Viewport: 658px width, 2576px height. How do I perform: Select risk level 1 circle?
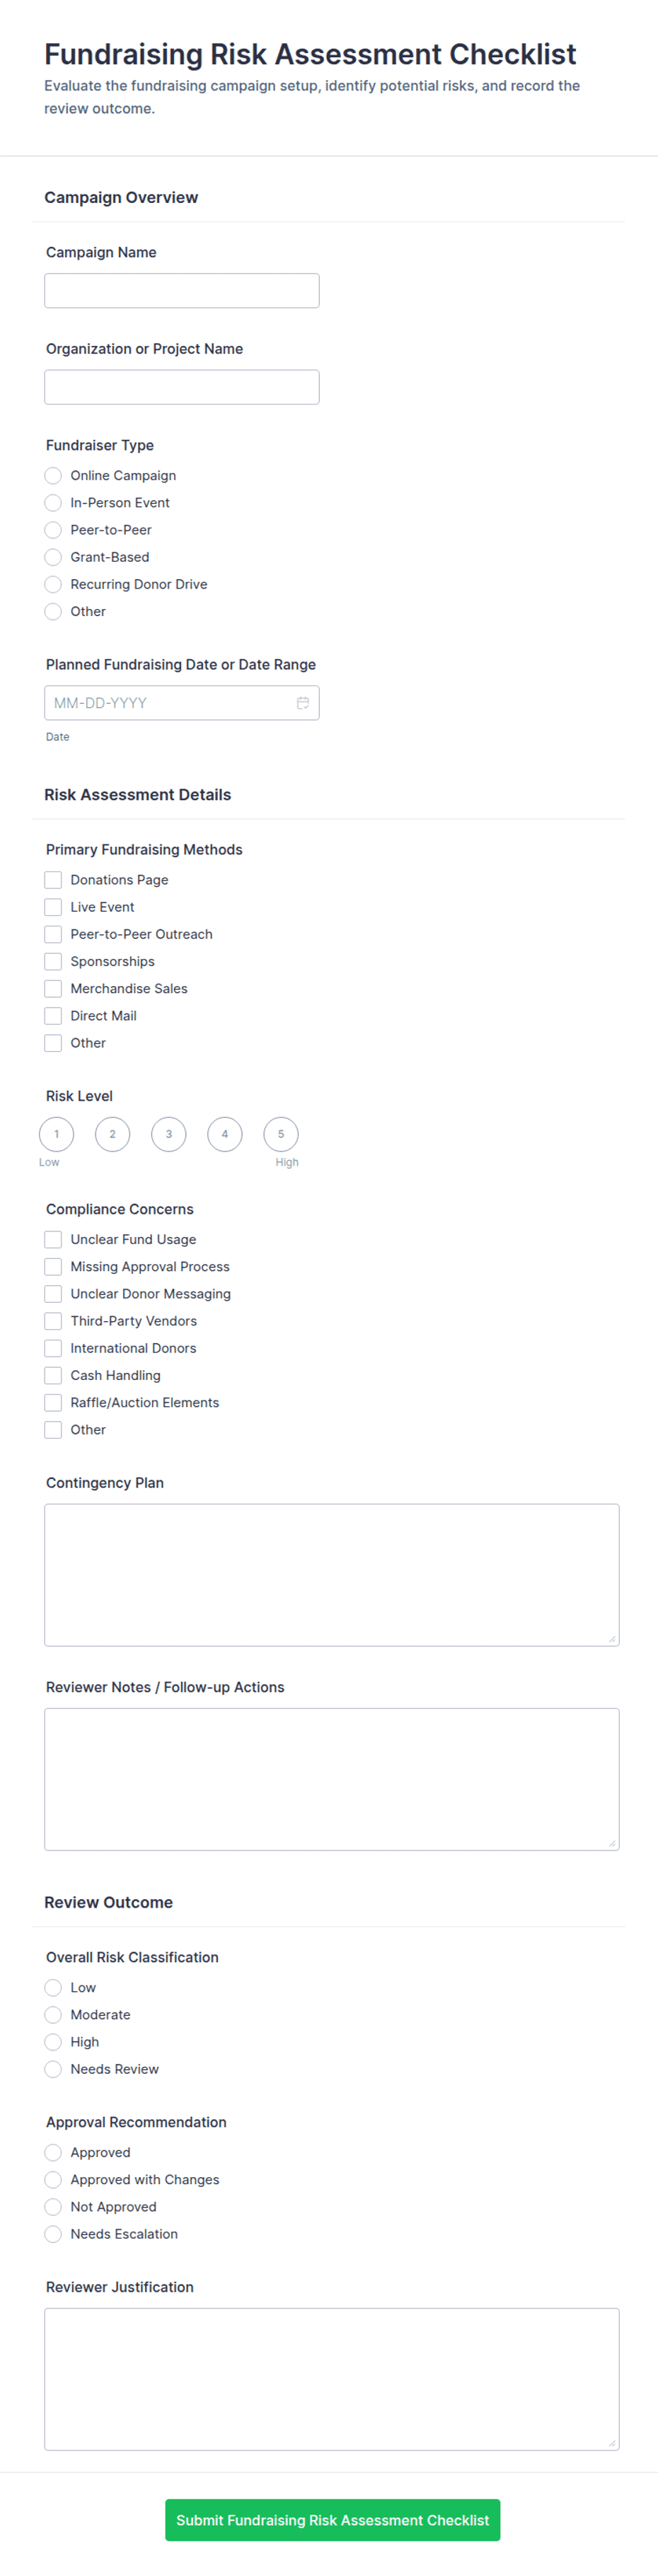pos(56,1134)
